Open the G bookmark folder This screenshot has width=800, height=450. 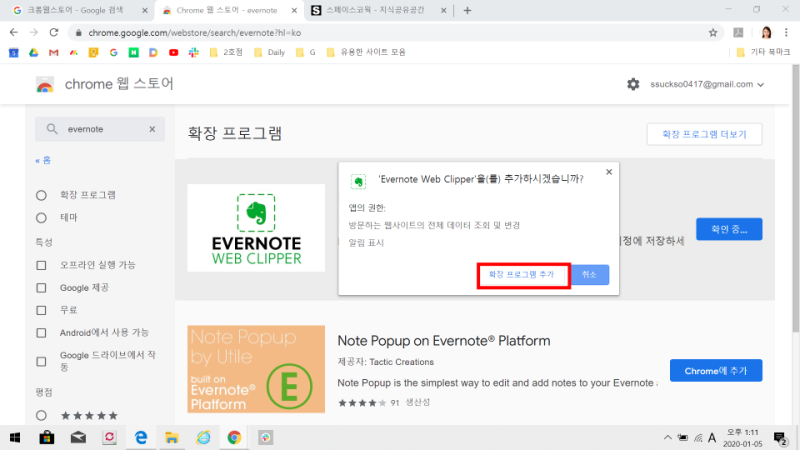306,53
